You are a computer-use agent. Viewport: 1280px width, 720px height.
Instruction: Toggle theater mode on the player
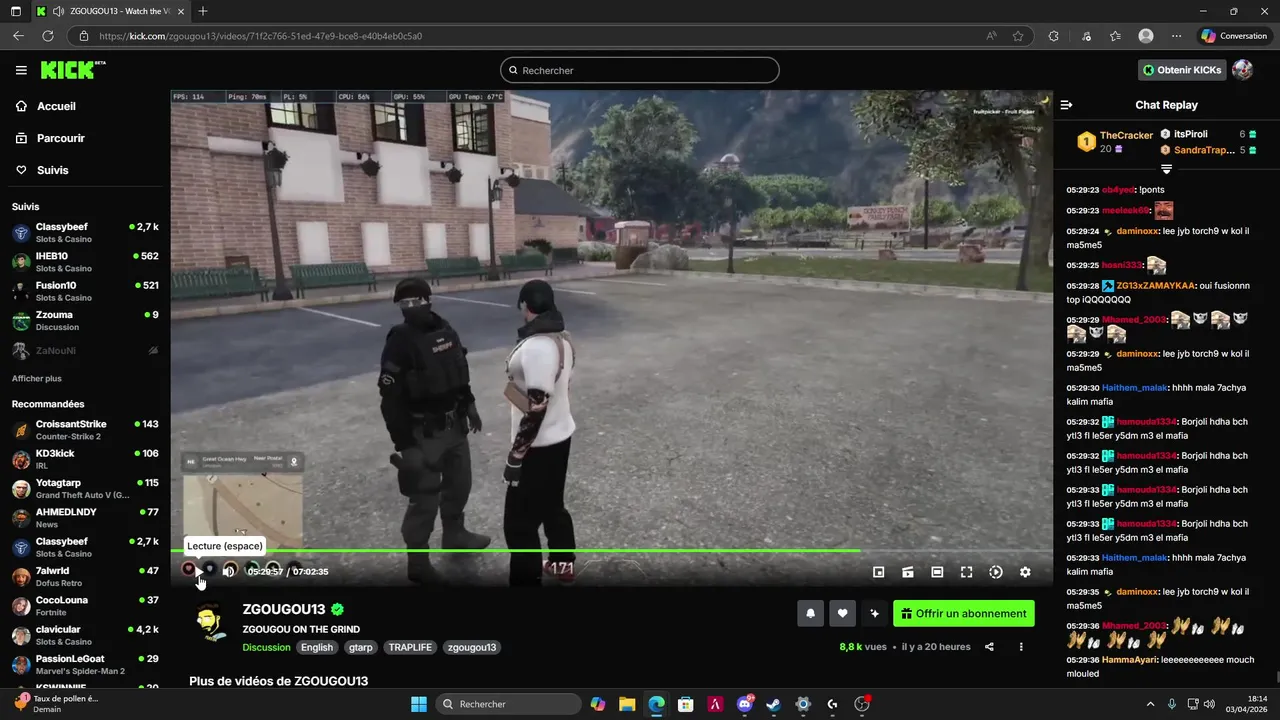[x=937, y=572]
